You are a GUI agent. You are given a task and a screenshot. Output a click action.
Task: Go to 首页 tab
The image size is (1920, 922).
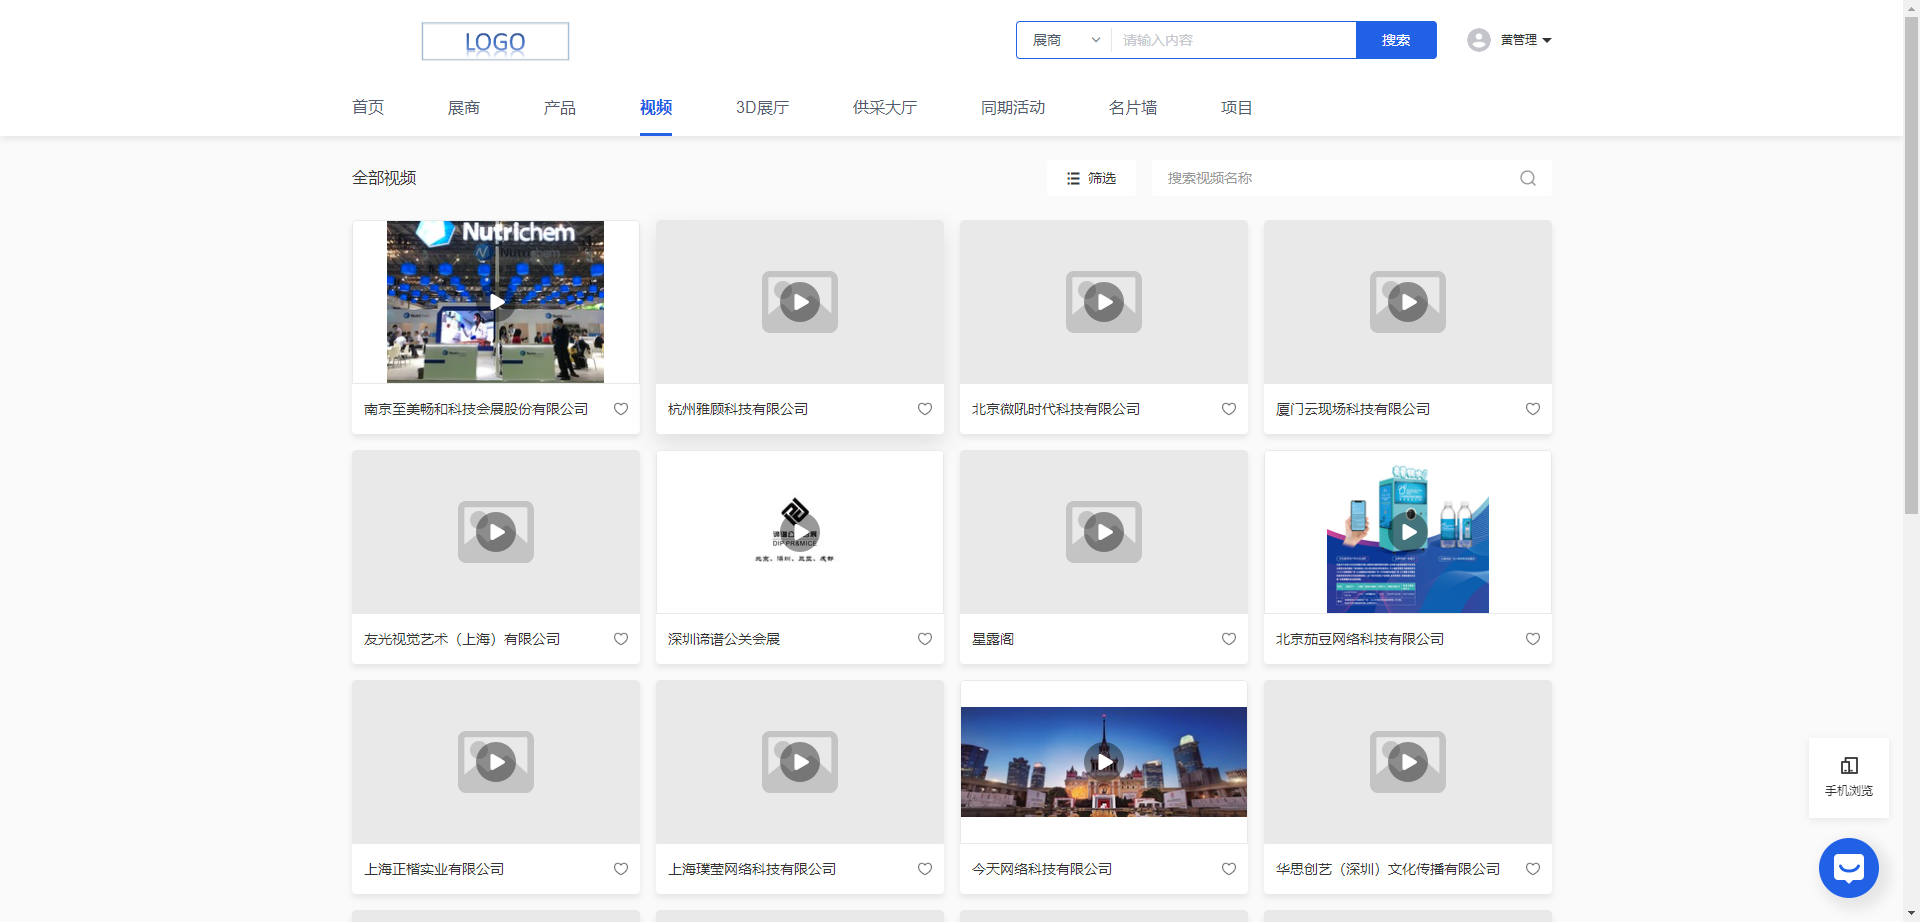[x=368, y=107]
